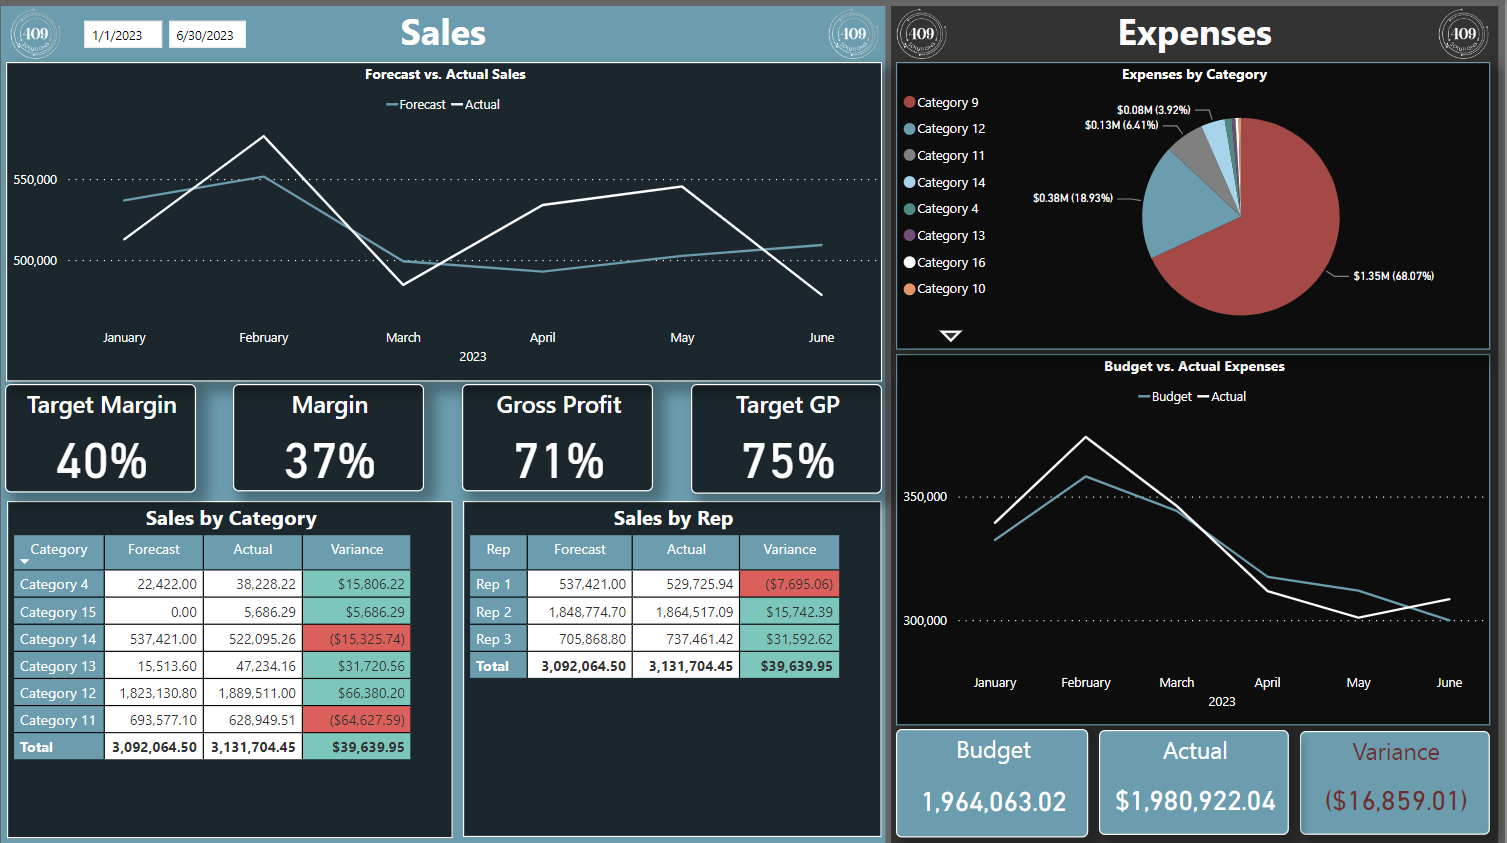Select the Rep 2 row
Viewport: 1507px width, 843px height.
tap(655, 612)
